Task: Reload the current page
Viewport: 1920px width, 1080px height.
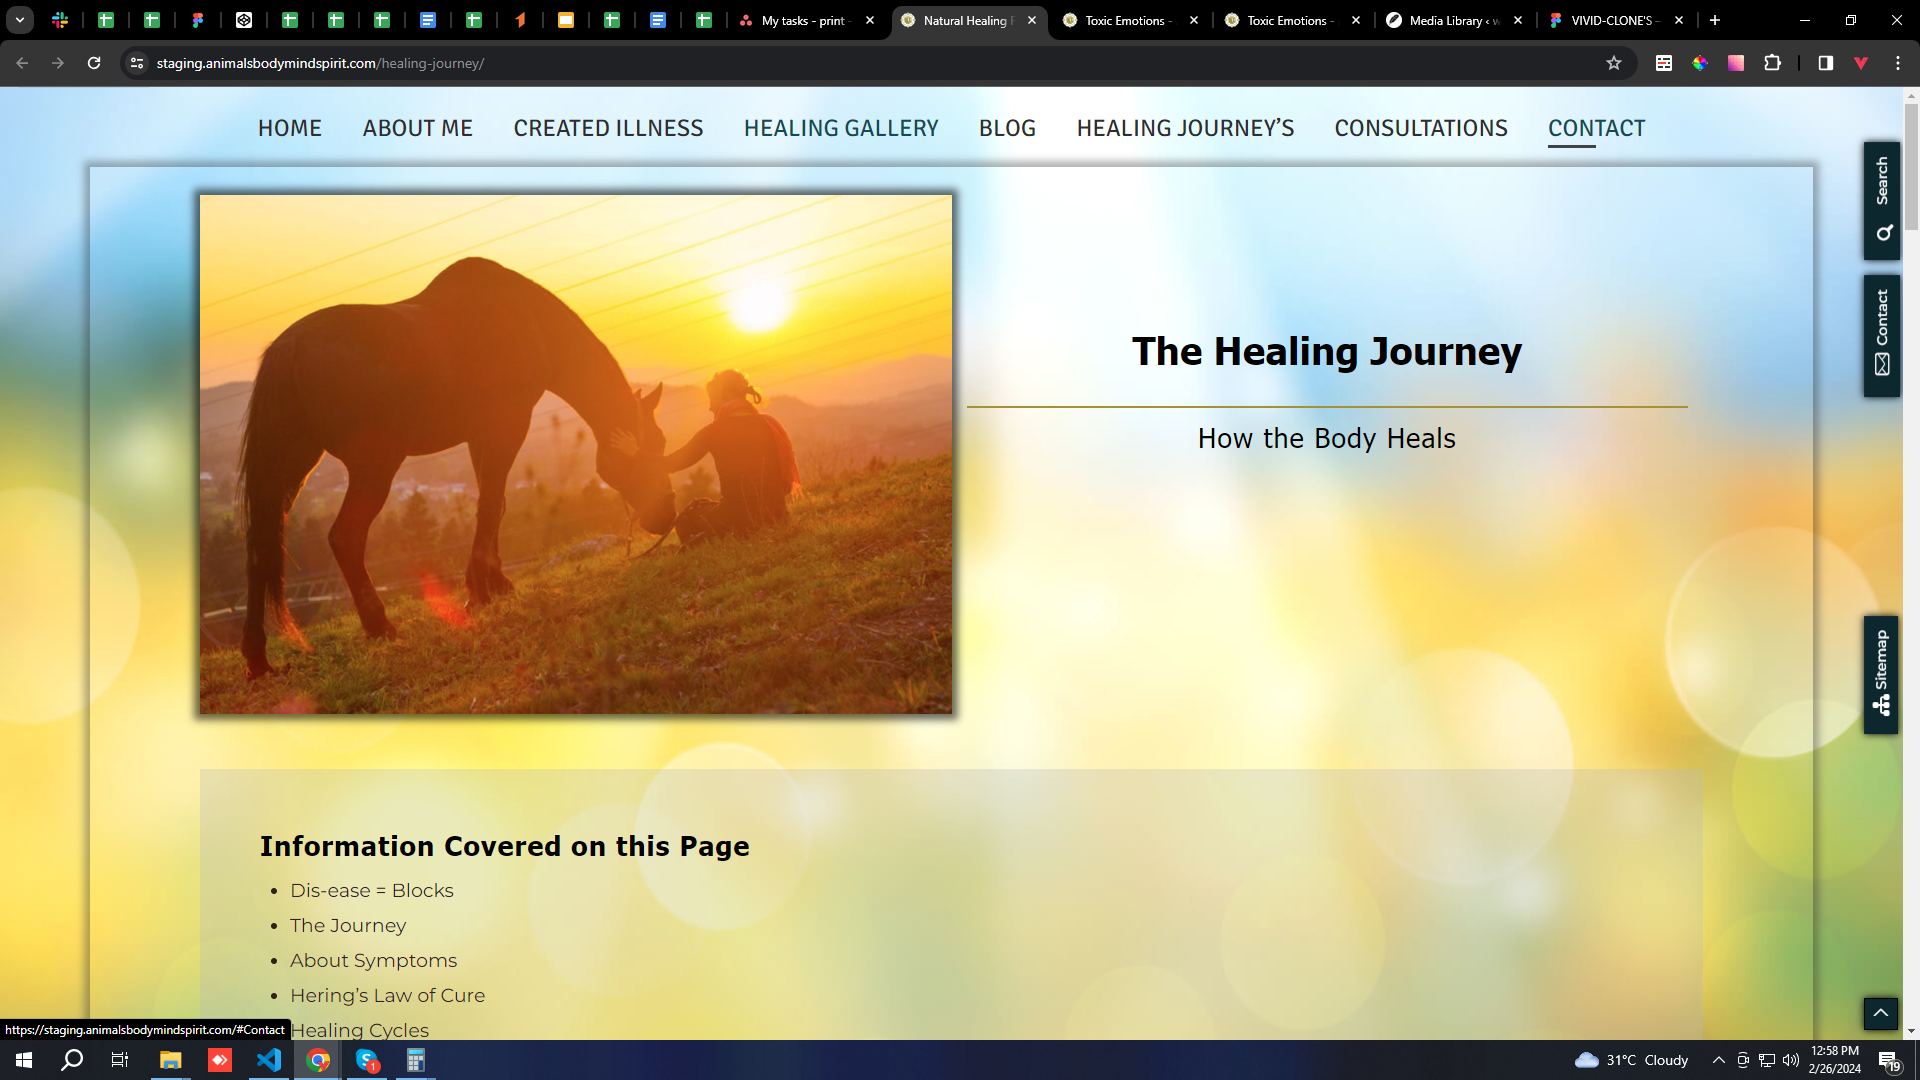Action: pyautogui.click(x=94, y=63)
